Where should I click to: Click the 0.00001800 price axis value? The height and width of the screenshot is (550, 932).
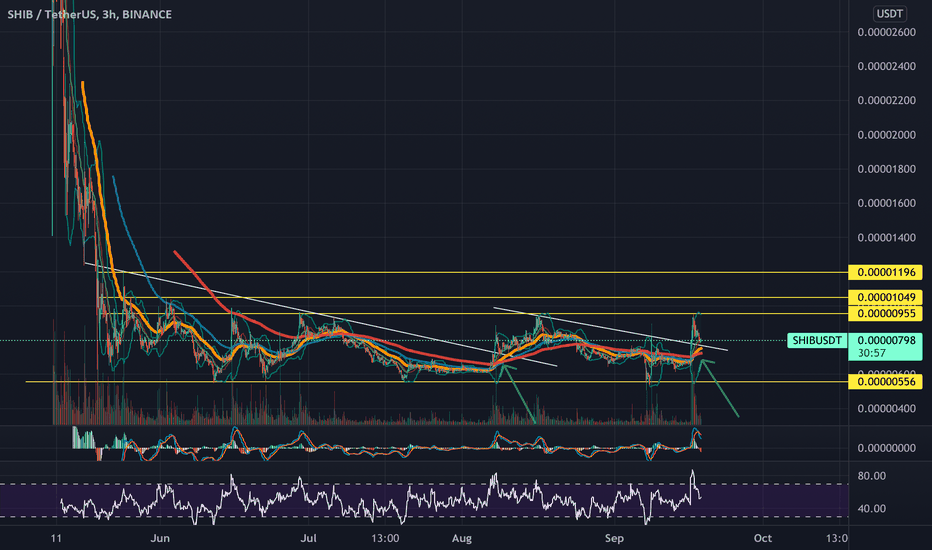pos(886,169)
